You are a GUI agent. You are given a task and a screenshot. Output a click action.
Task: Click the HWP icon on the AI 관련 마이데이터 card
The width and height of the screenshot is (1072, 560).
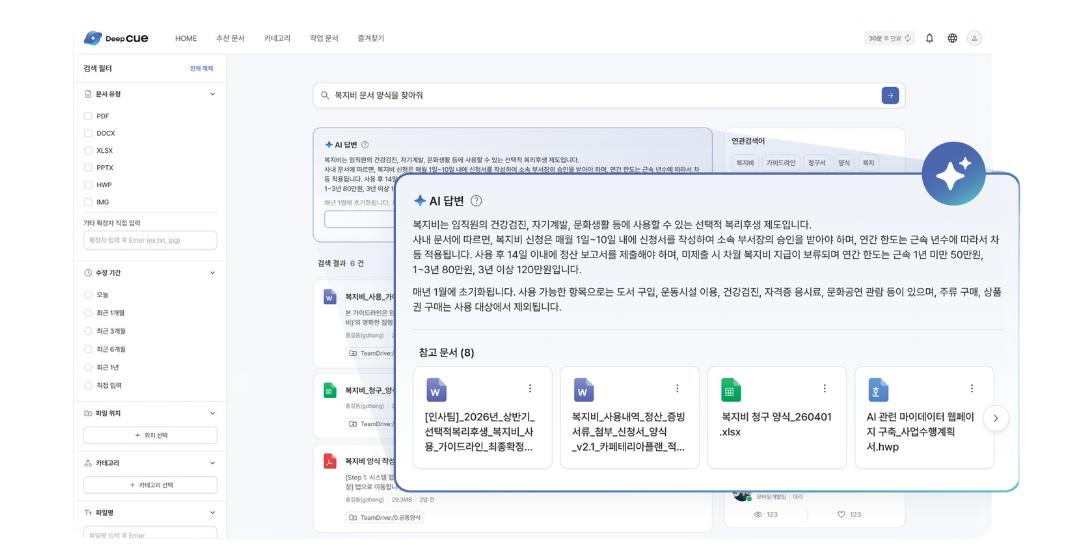coord(878,390)
